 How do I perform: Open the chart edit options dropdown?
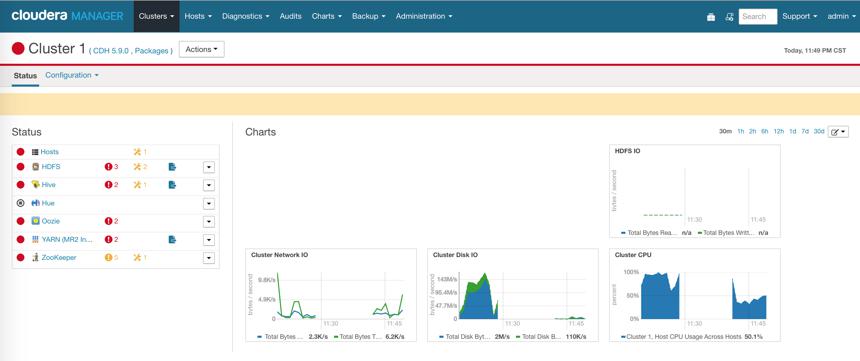tap(839, 132)
